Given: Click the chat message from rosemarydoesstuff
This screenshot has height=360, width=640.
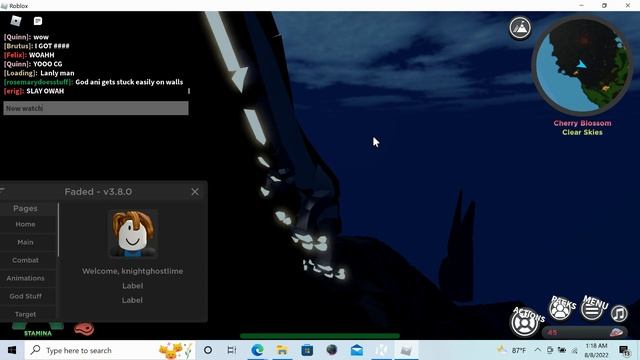Looking at the screenshot, I should (x=93, y=82).
